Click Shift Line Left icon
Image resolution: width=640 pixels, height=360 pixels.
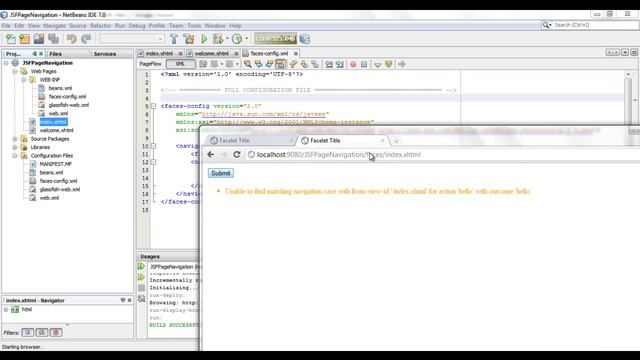(x=329, y=64)
